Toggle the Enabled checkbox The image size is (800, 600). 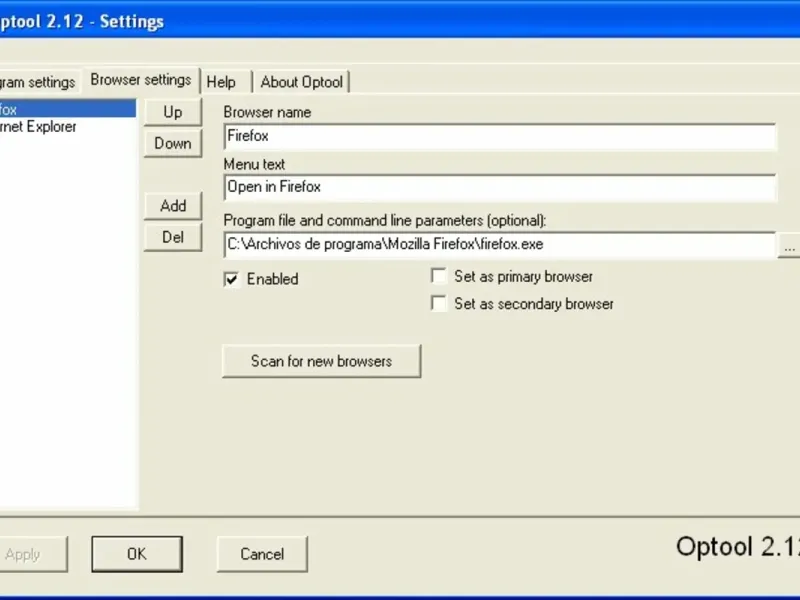[x=232, y=280]
